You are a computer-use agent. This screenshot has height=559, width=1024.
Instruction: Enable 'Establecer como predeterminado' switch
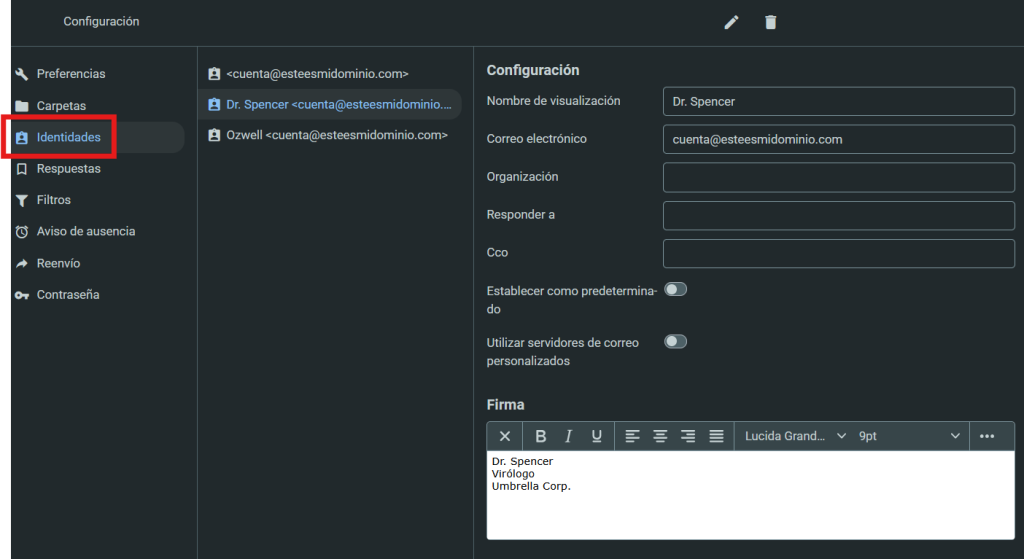tap(676, 290)
